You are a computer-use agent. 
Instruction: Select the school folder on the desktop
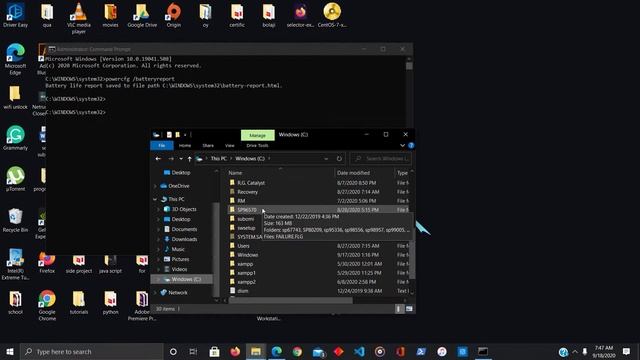16,302
